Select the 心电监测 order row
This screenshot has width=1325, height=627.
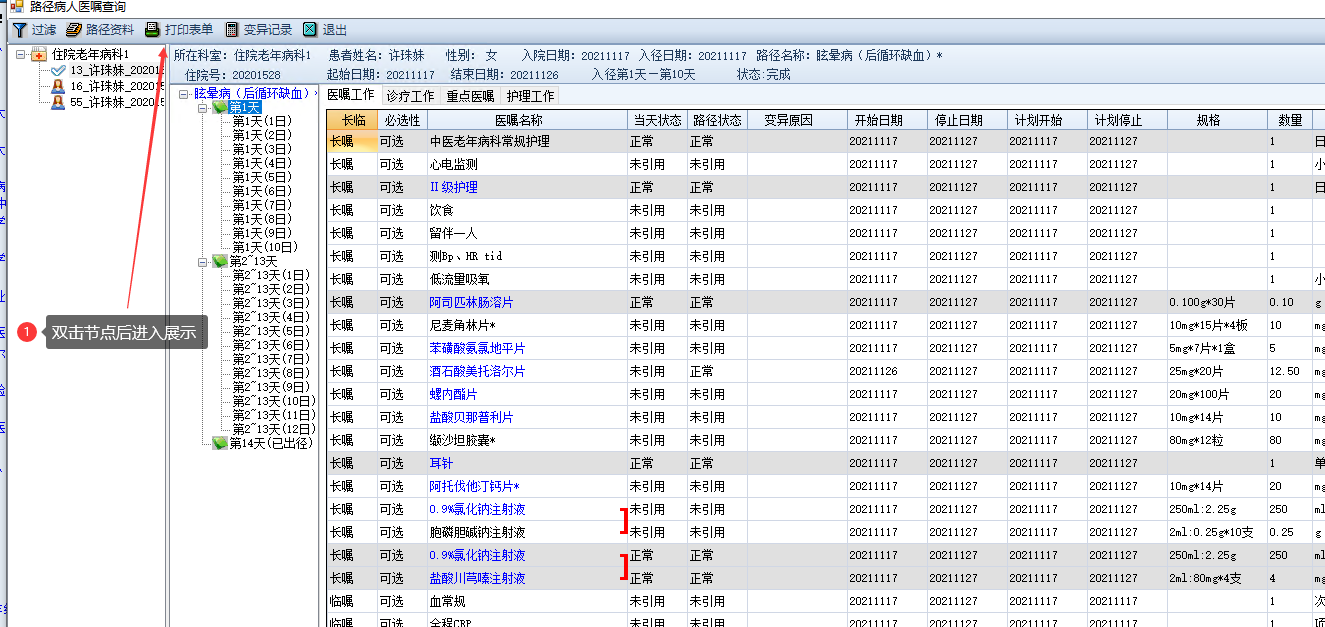(826, 164)
